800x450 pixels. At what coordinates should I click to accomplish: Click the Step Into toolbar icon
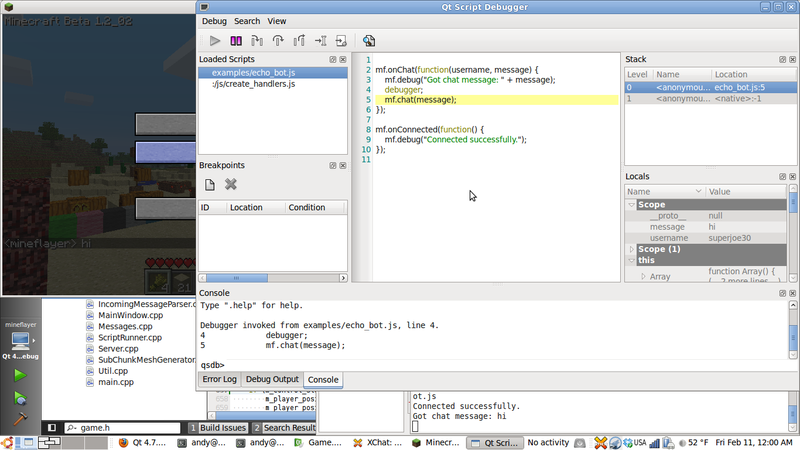(257, 41)
